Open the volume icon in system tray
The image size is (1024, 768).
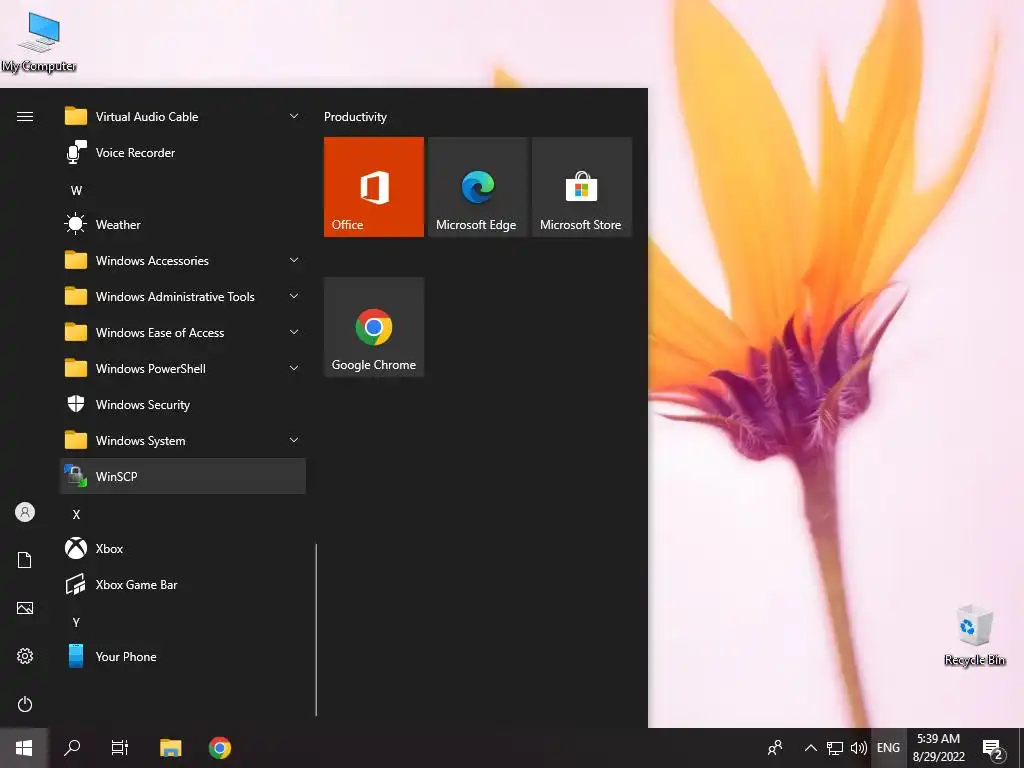(859, 748)
